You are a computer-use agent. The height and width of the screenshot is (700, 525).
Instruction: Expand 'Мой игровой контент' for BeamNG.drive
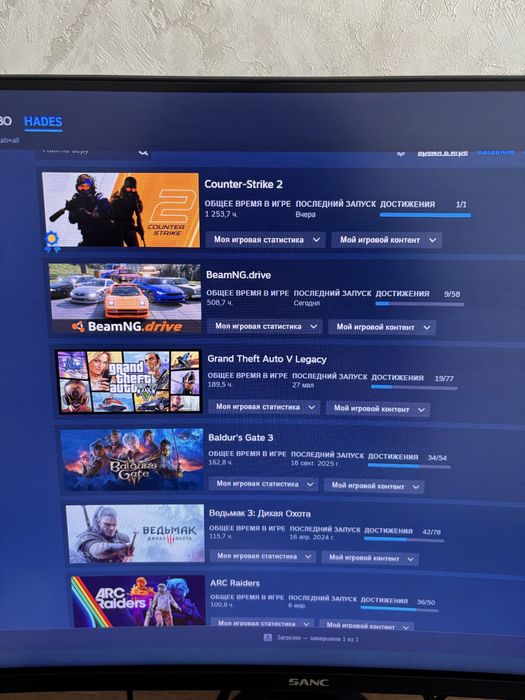pyautogui.click(x=382, y=327)
